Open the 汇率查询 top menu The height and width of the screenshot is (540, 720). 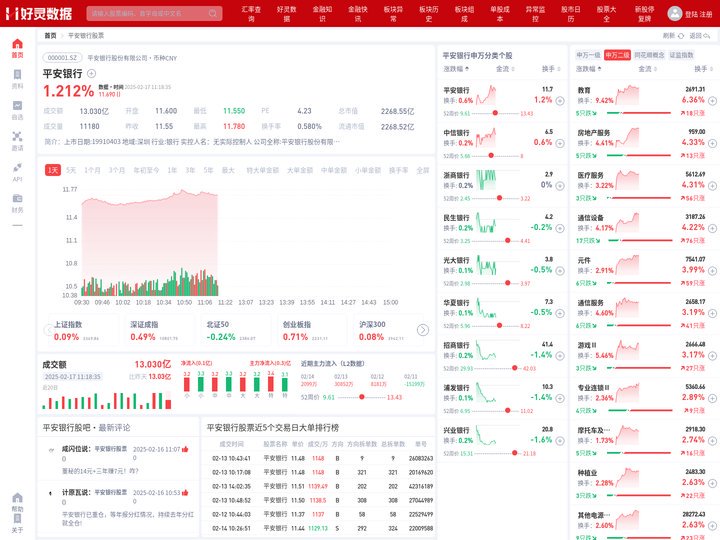251,14
